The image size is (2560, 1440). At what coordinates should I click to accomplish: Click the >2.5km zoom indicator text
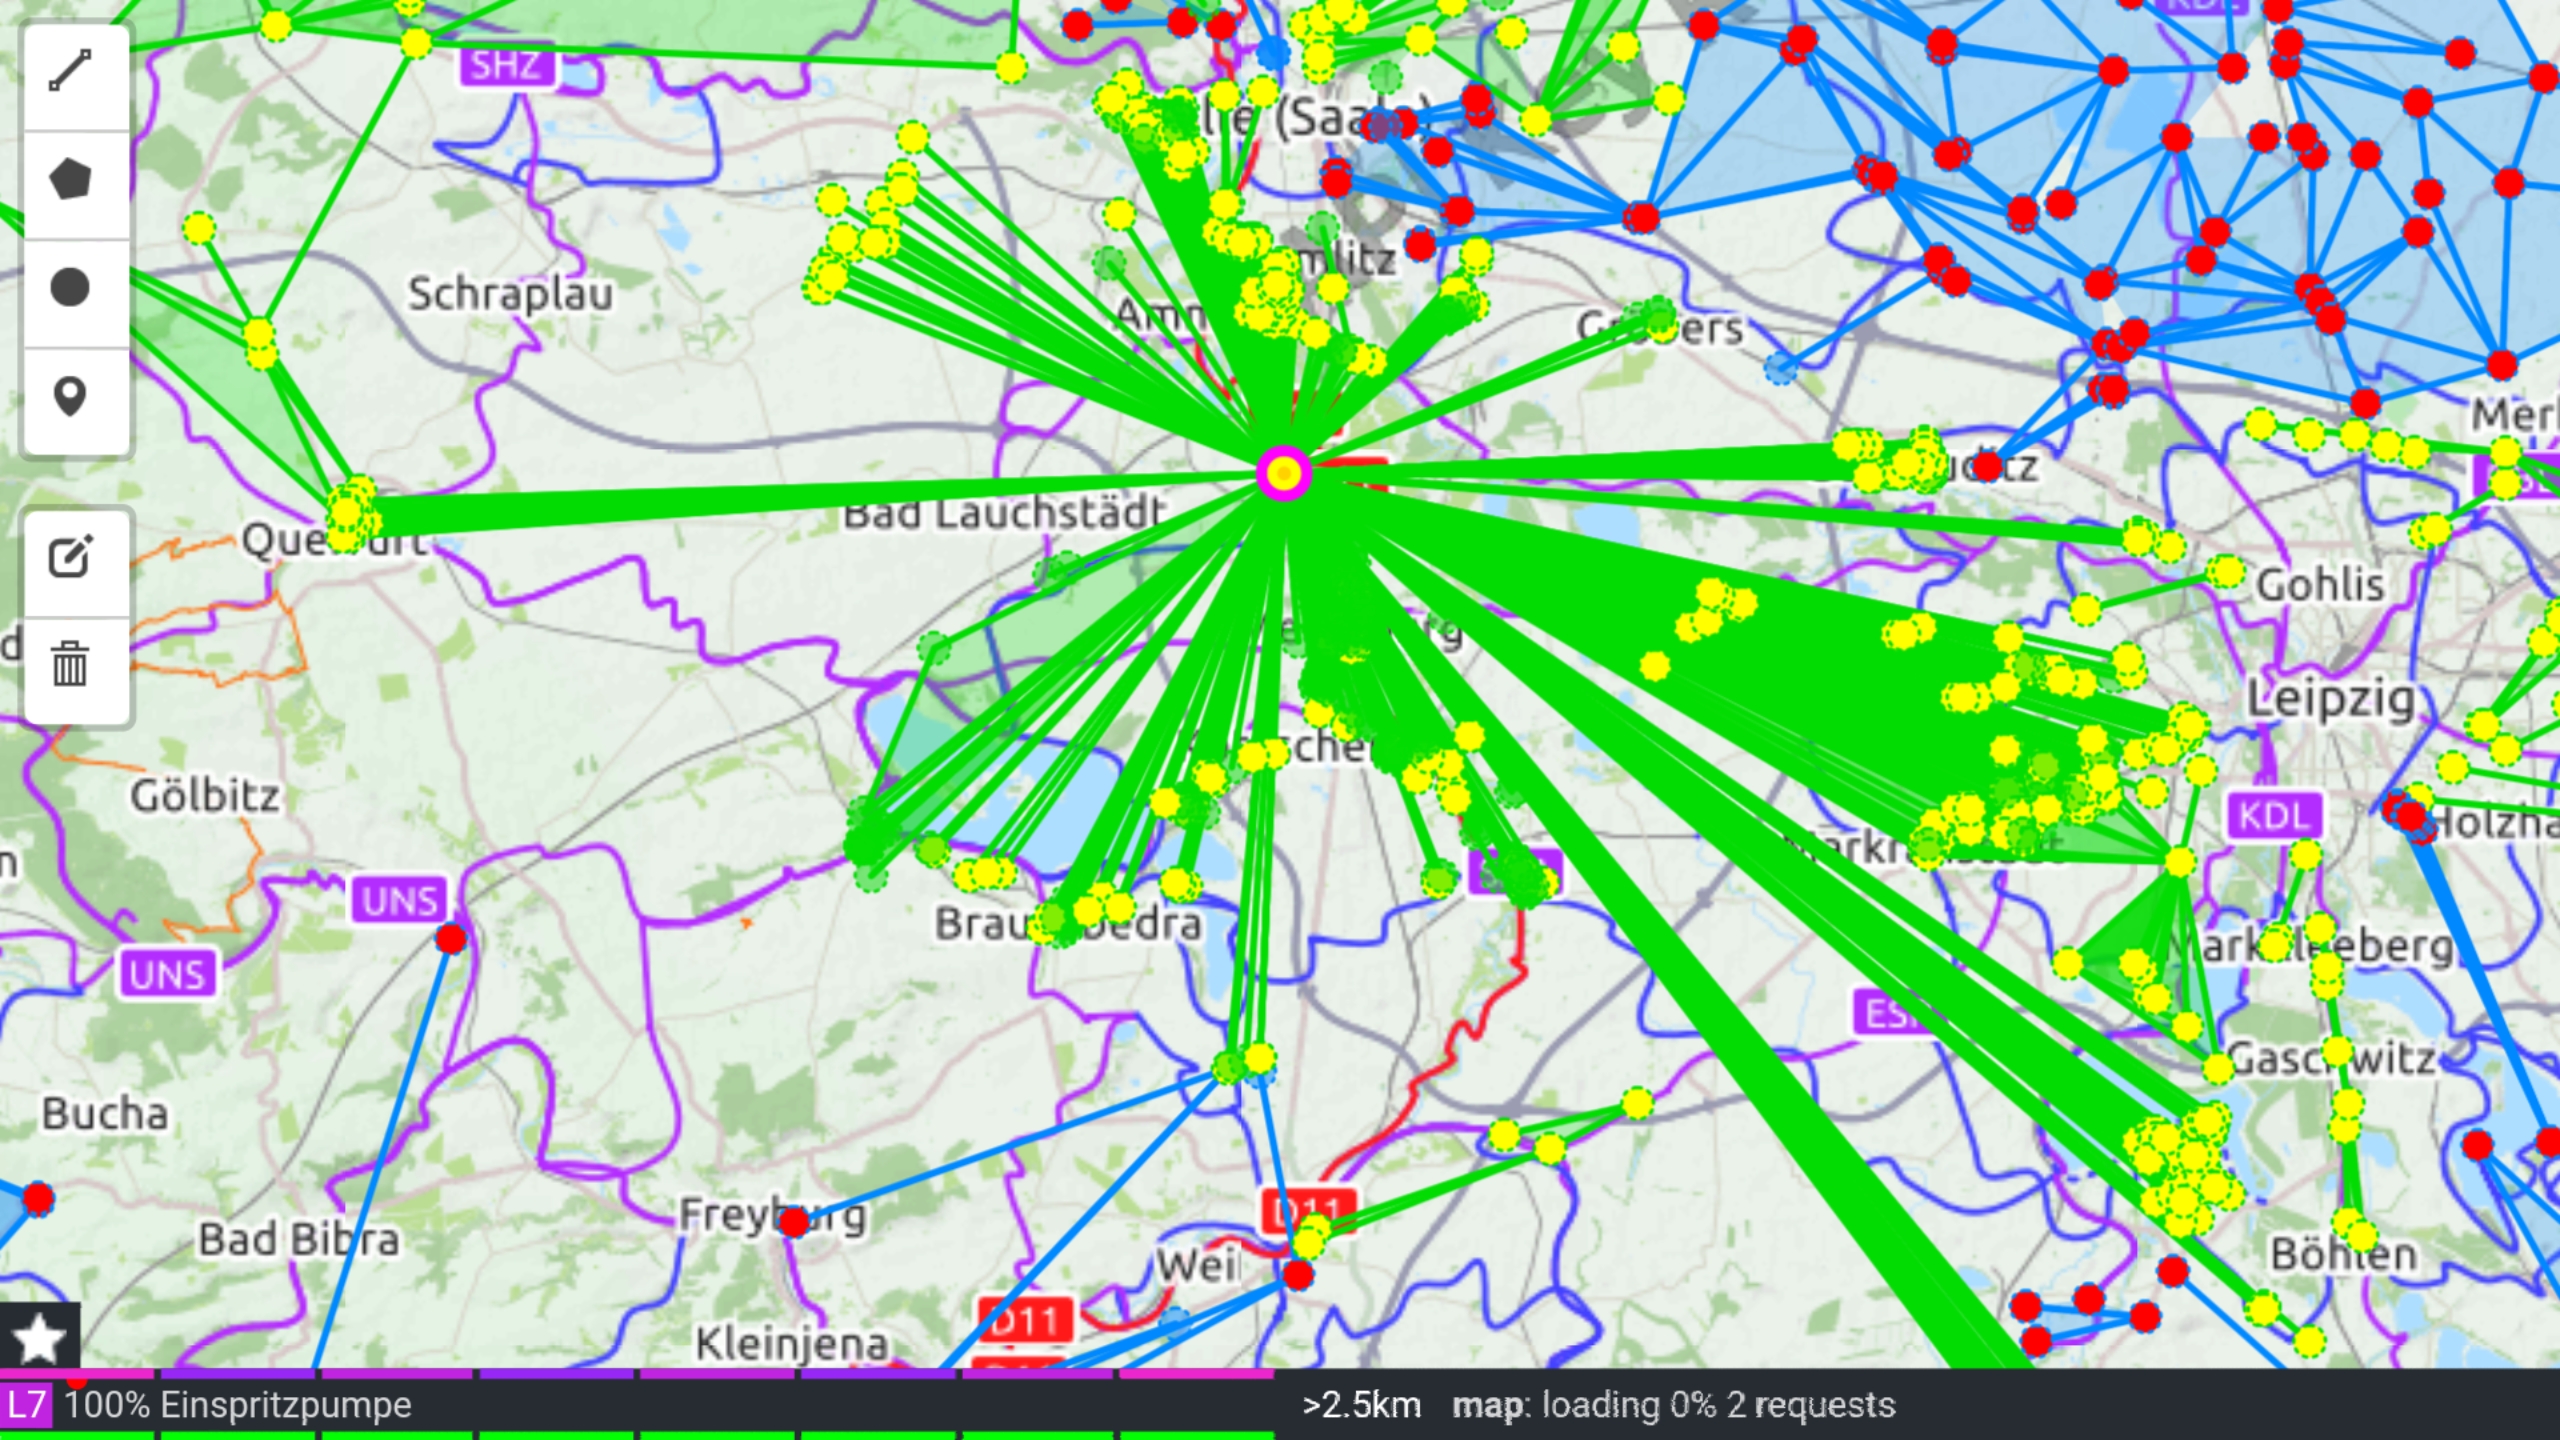click(x=1361, y=1405)
